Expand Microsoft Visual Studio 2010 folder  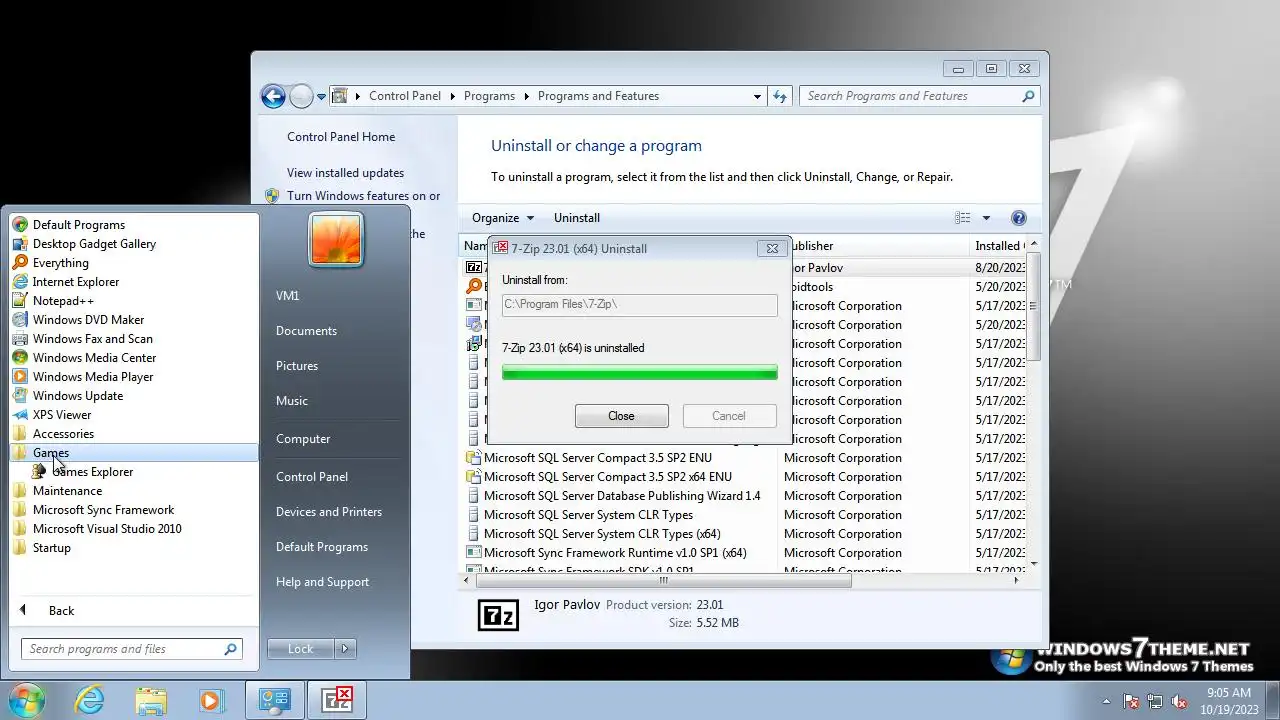coord(107,529)
